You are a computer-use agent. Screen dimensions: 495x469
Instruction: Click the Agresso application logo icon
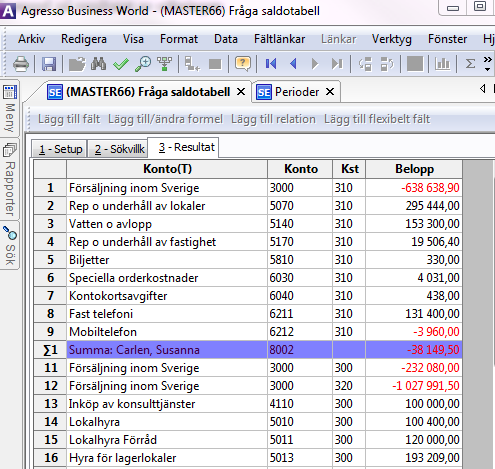[8, 11]
